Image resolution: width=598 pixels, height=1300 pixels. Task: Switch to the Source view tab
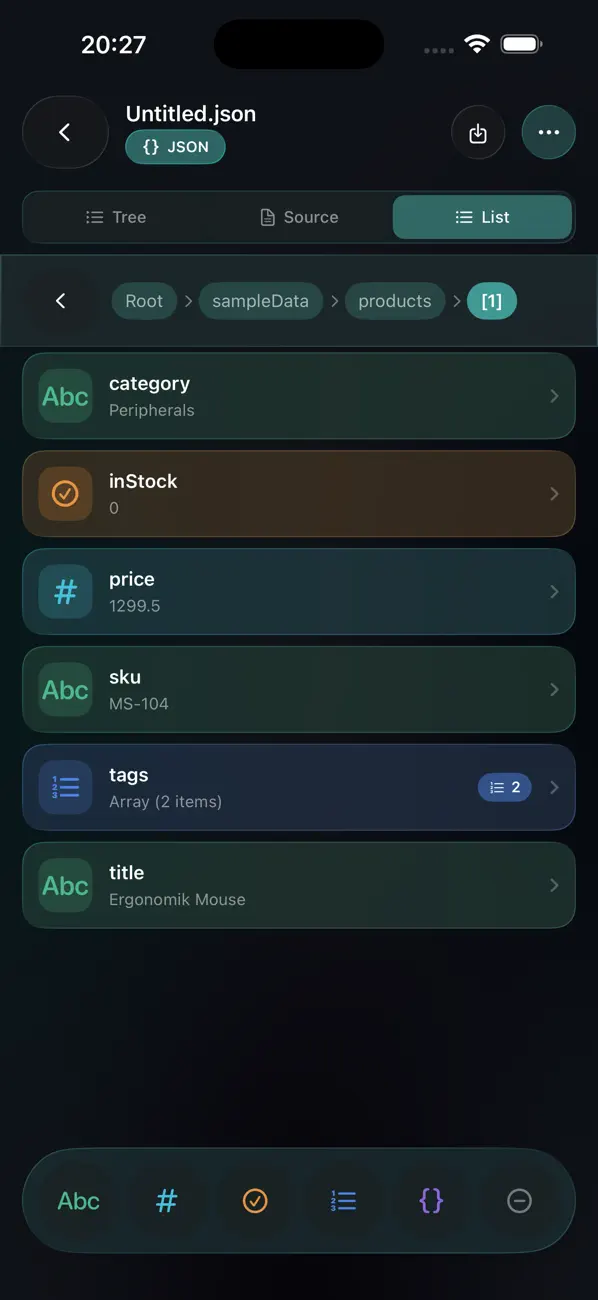coord(298,217)
